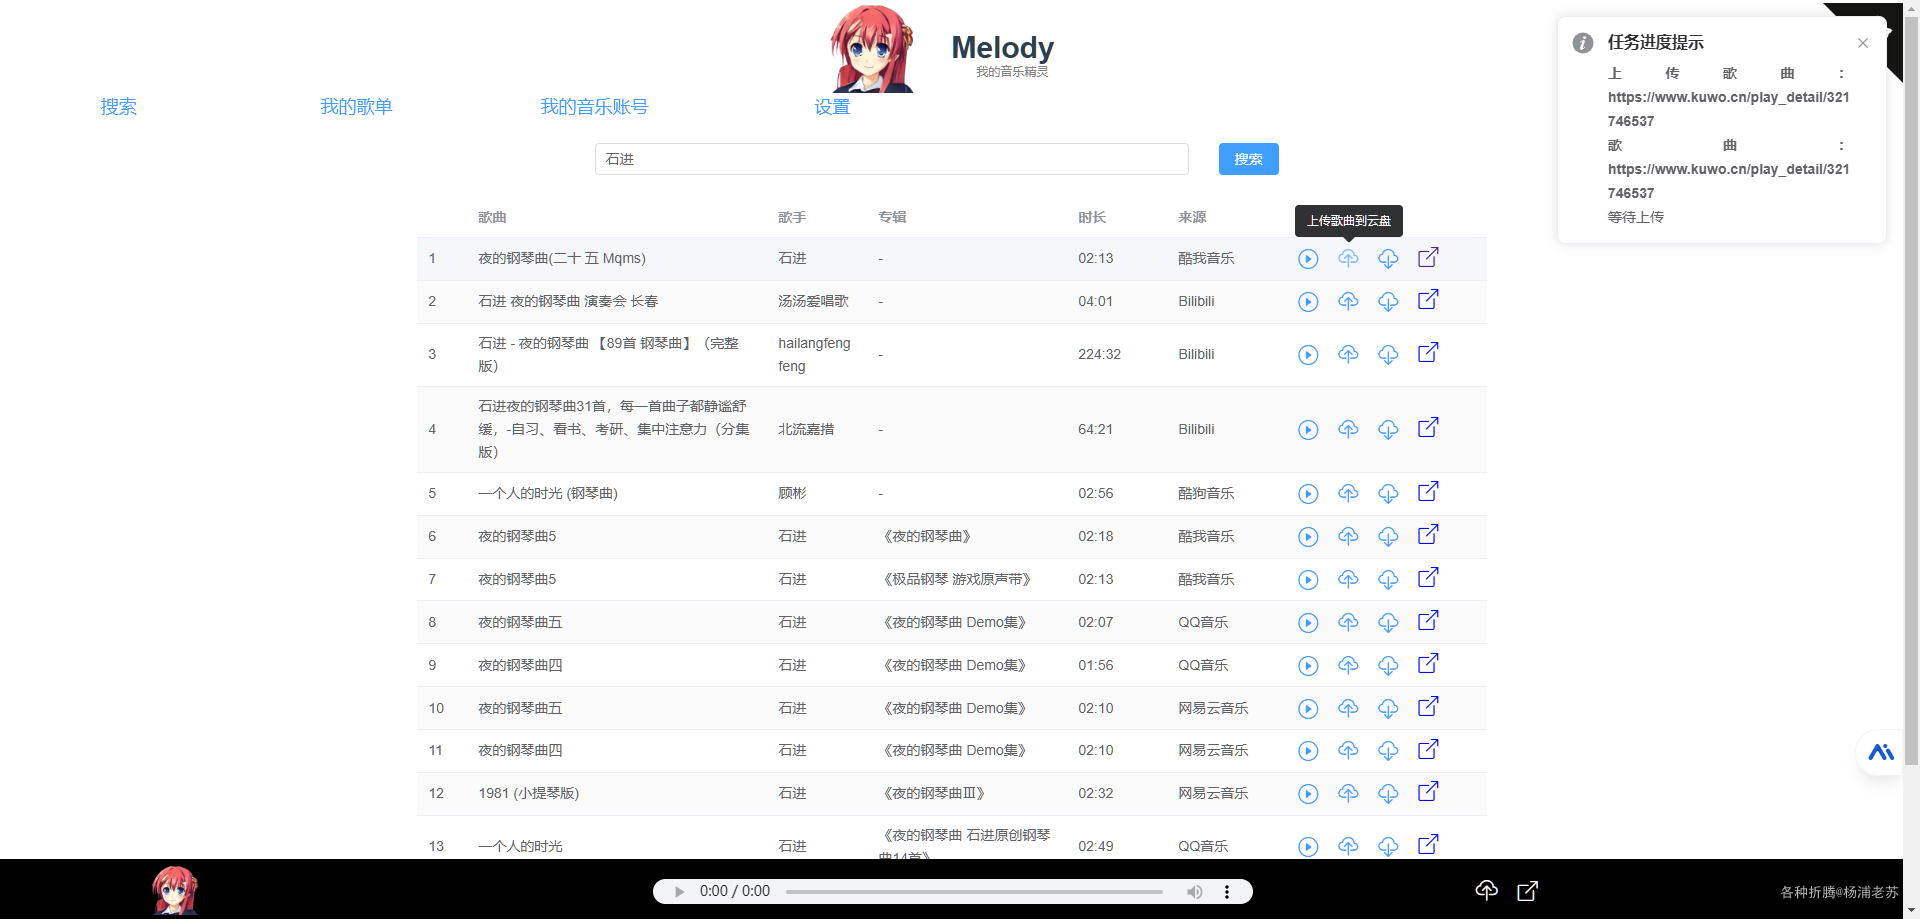Open more options in the audio player
Viewport: 1920px width, 919px height.
pos(1227,892)
